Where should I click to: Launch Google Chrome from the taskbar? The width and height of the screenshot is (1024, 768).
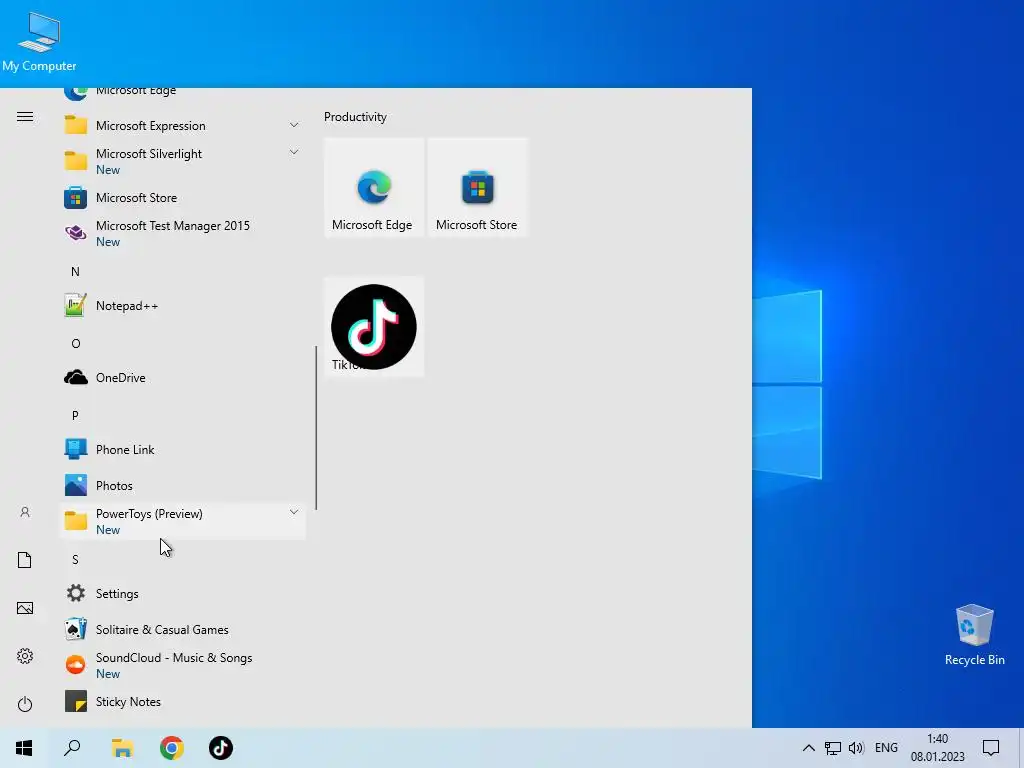[x=172, y=748]
